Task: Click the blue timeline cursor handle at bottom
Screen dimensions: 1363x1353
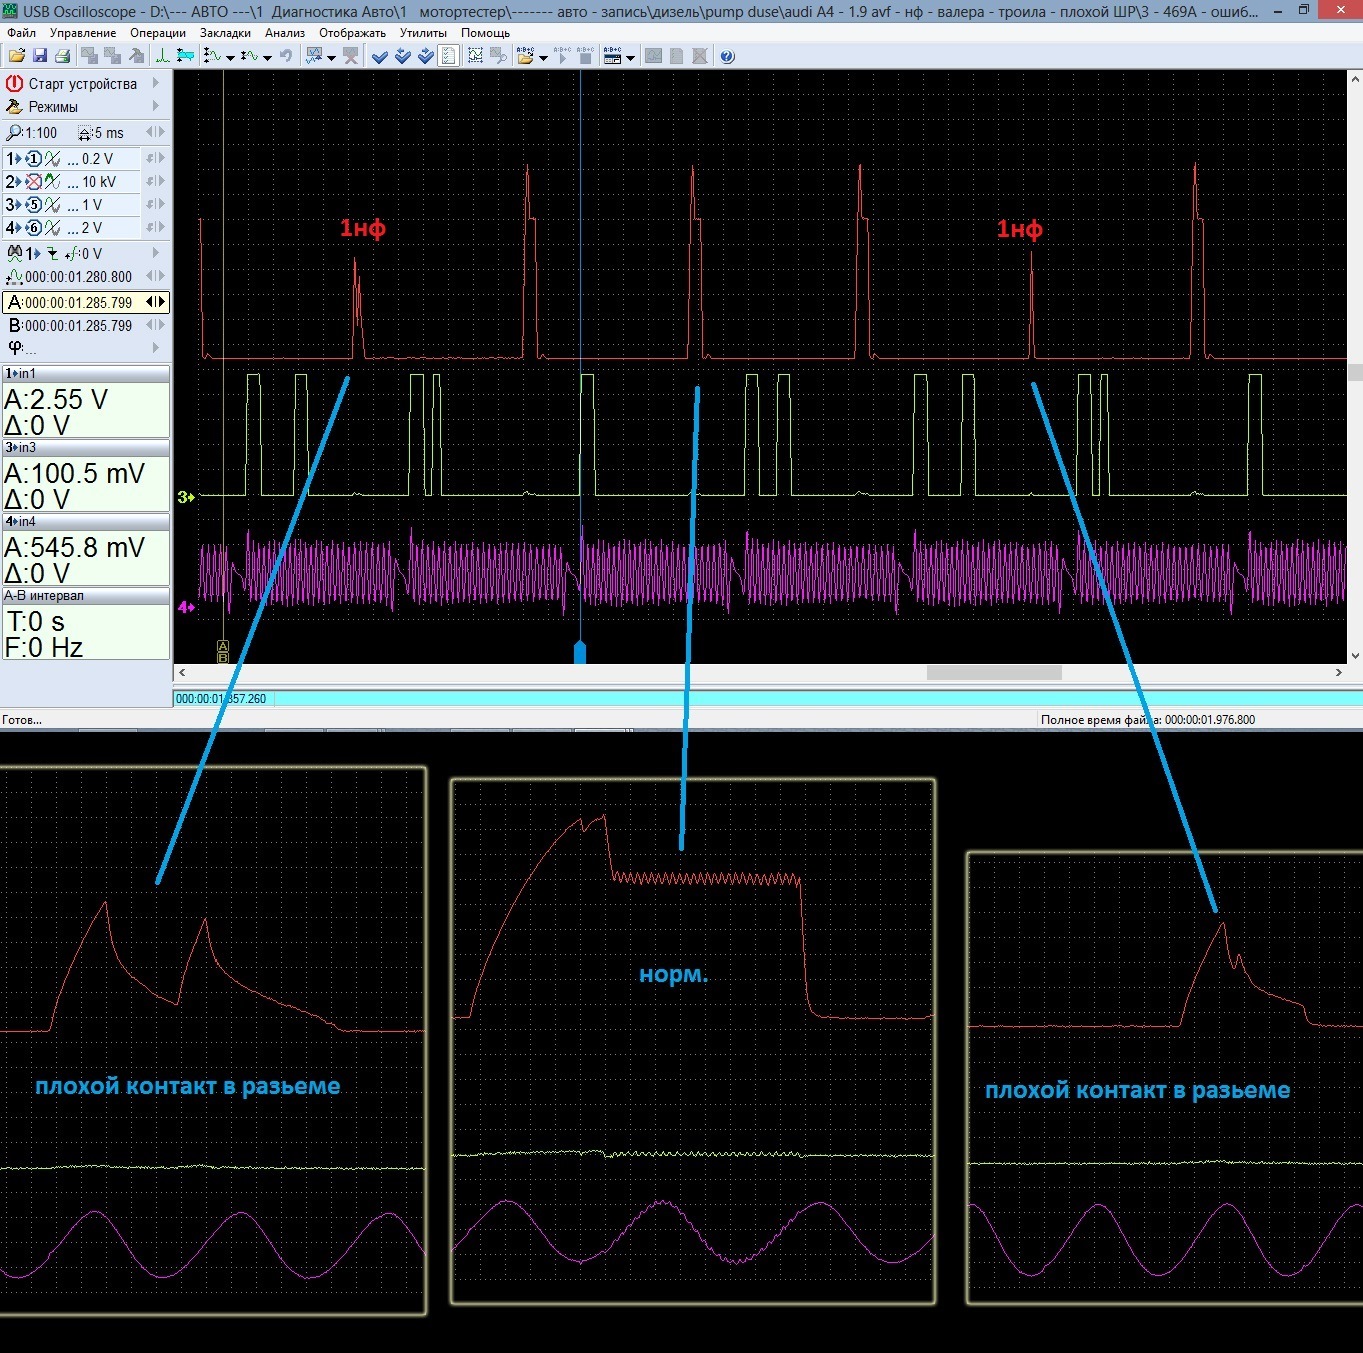Action: (580, 652)
